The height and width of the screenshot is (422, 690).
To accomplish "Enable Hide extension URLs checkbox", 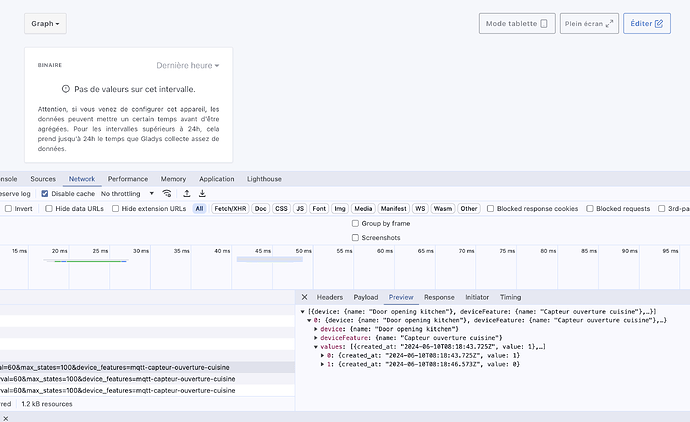I will click(115, 209).
